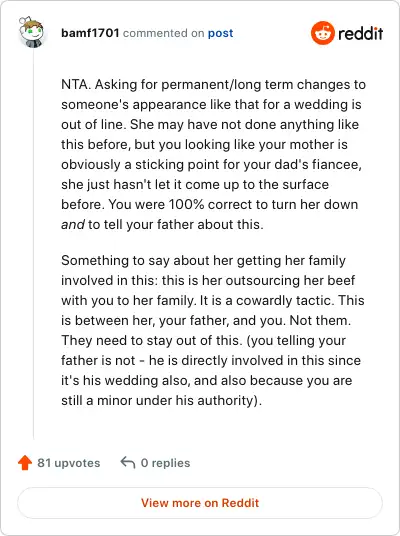
Task: Click the curved reply arrow icon
Action: click(128, 463)
